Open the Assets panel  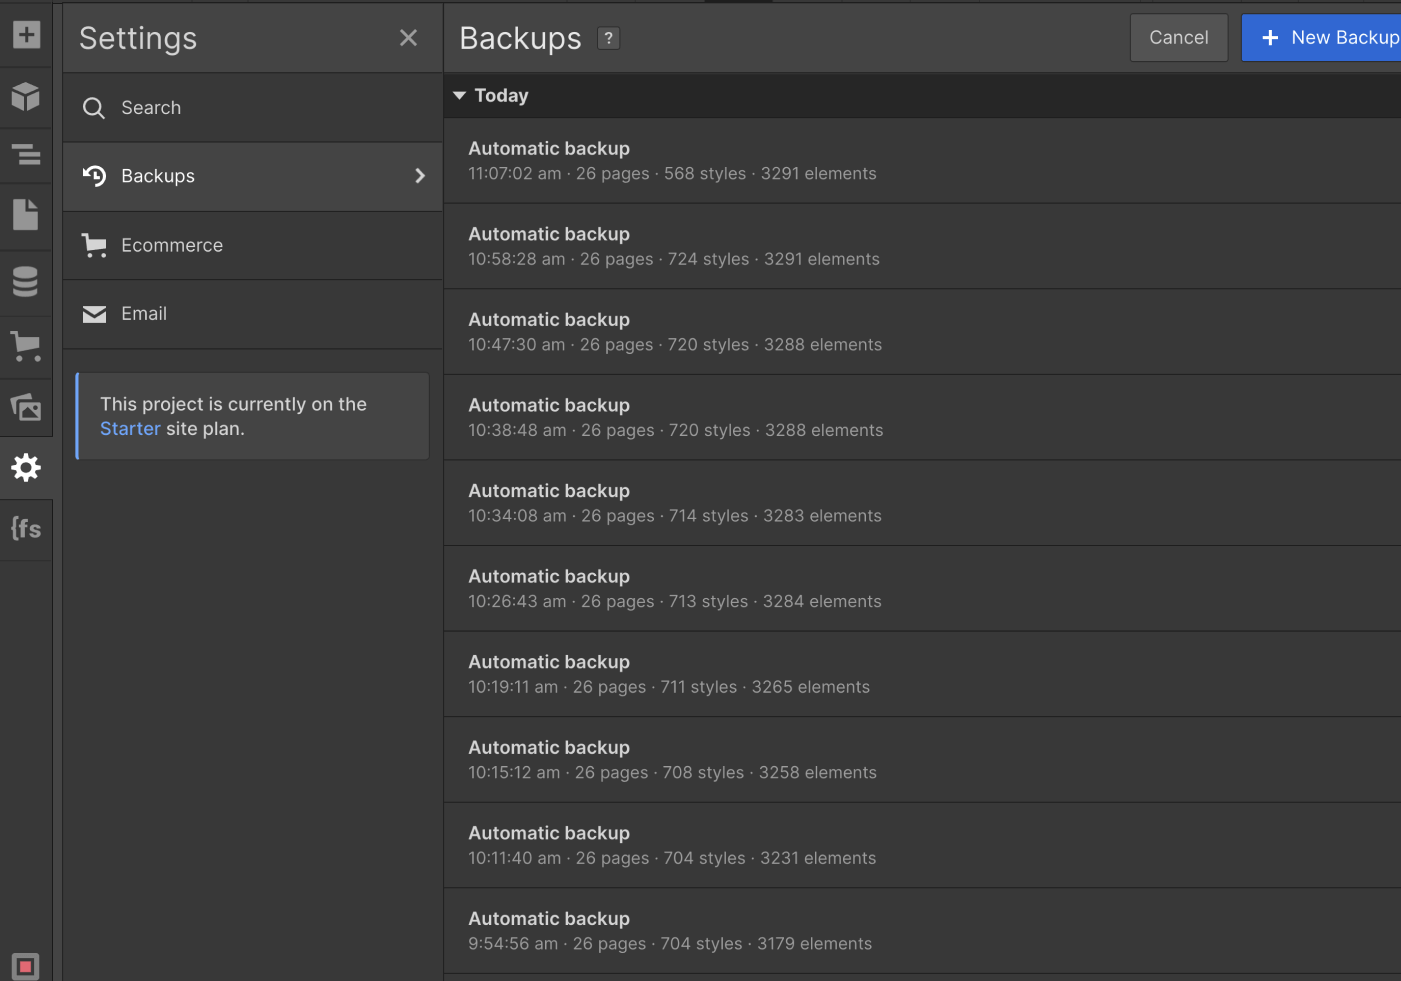tap(26, 408)
